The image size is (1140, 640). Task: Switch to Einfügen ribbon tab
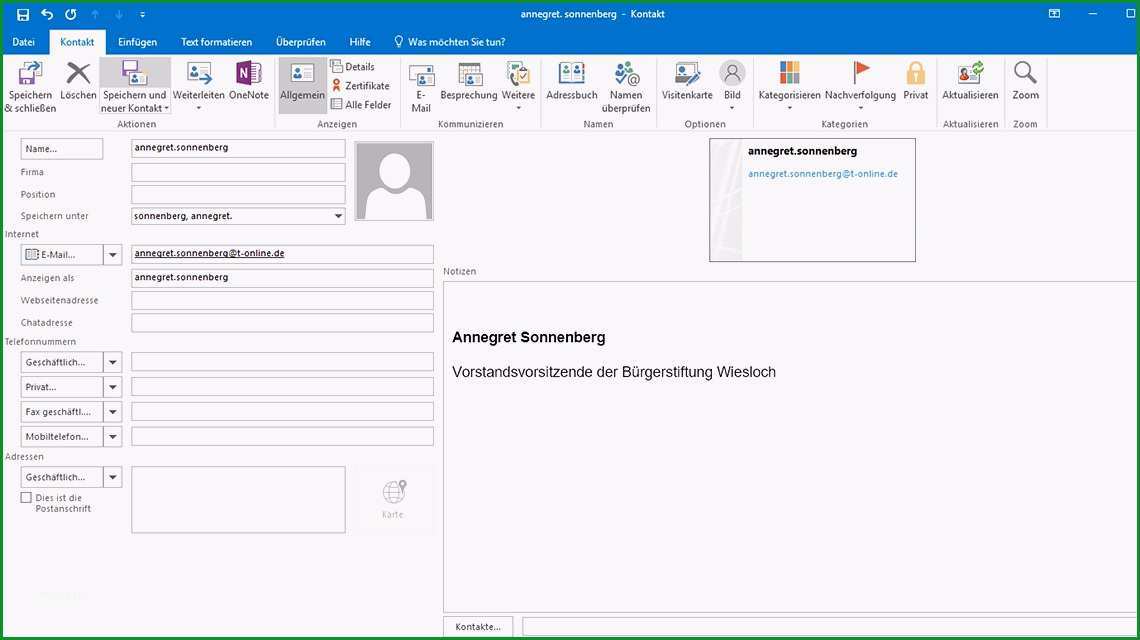137,41
